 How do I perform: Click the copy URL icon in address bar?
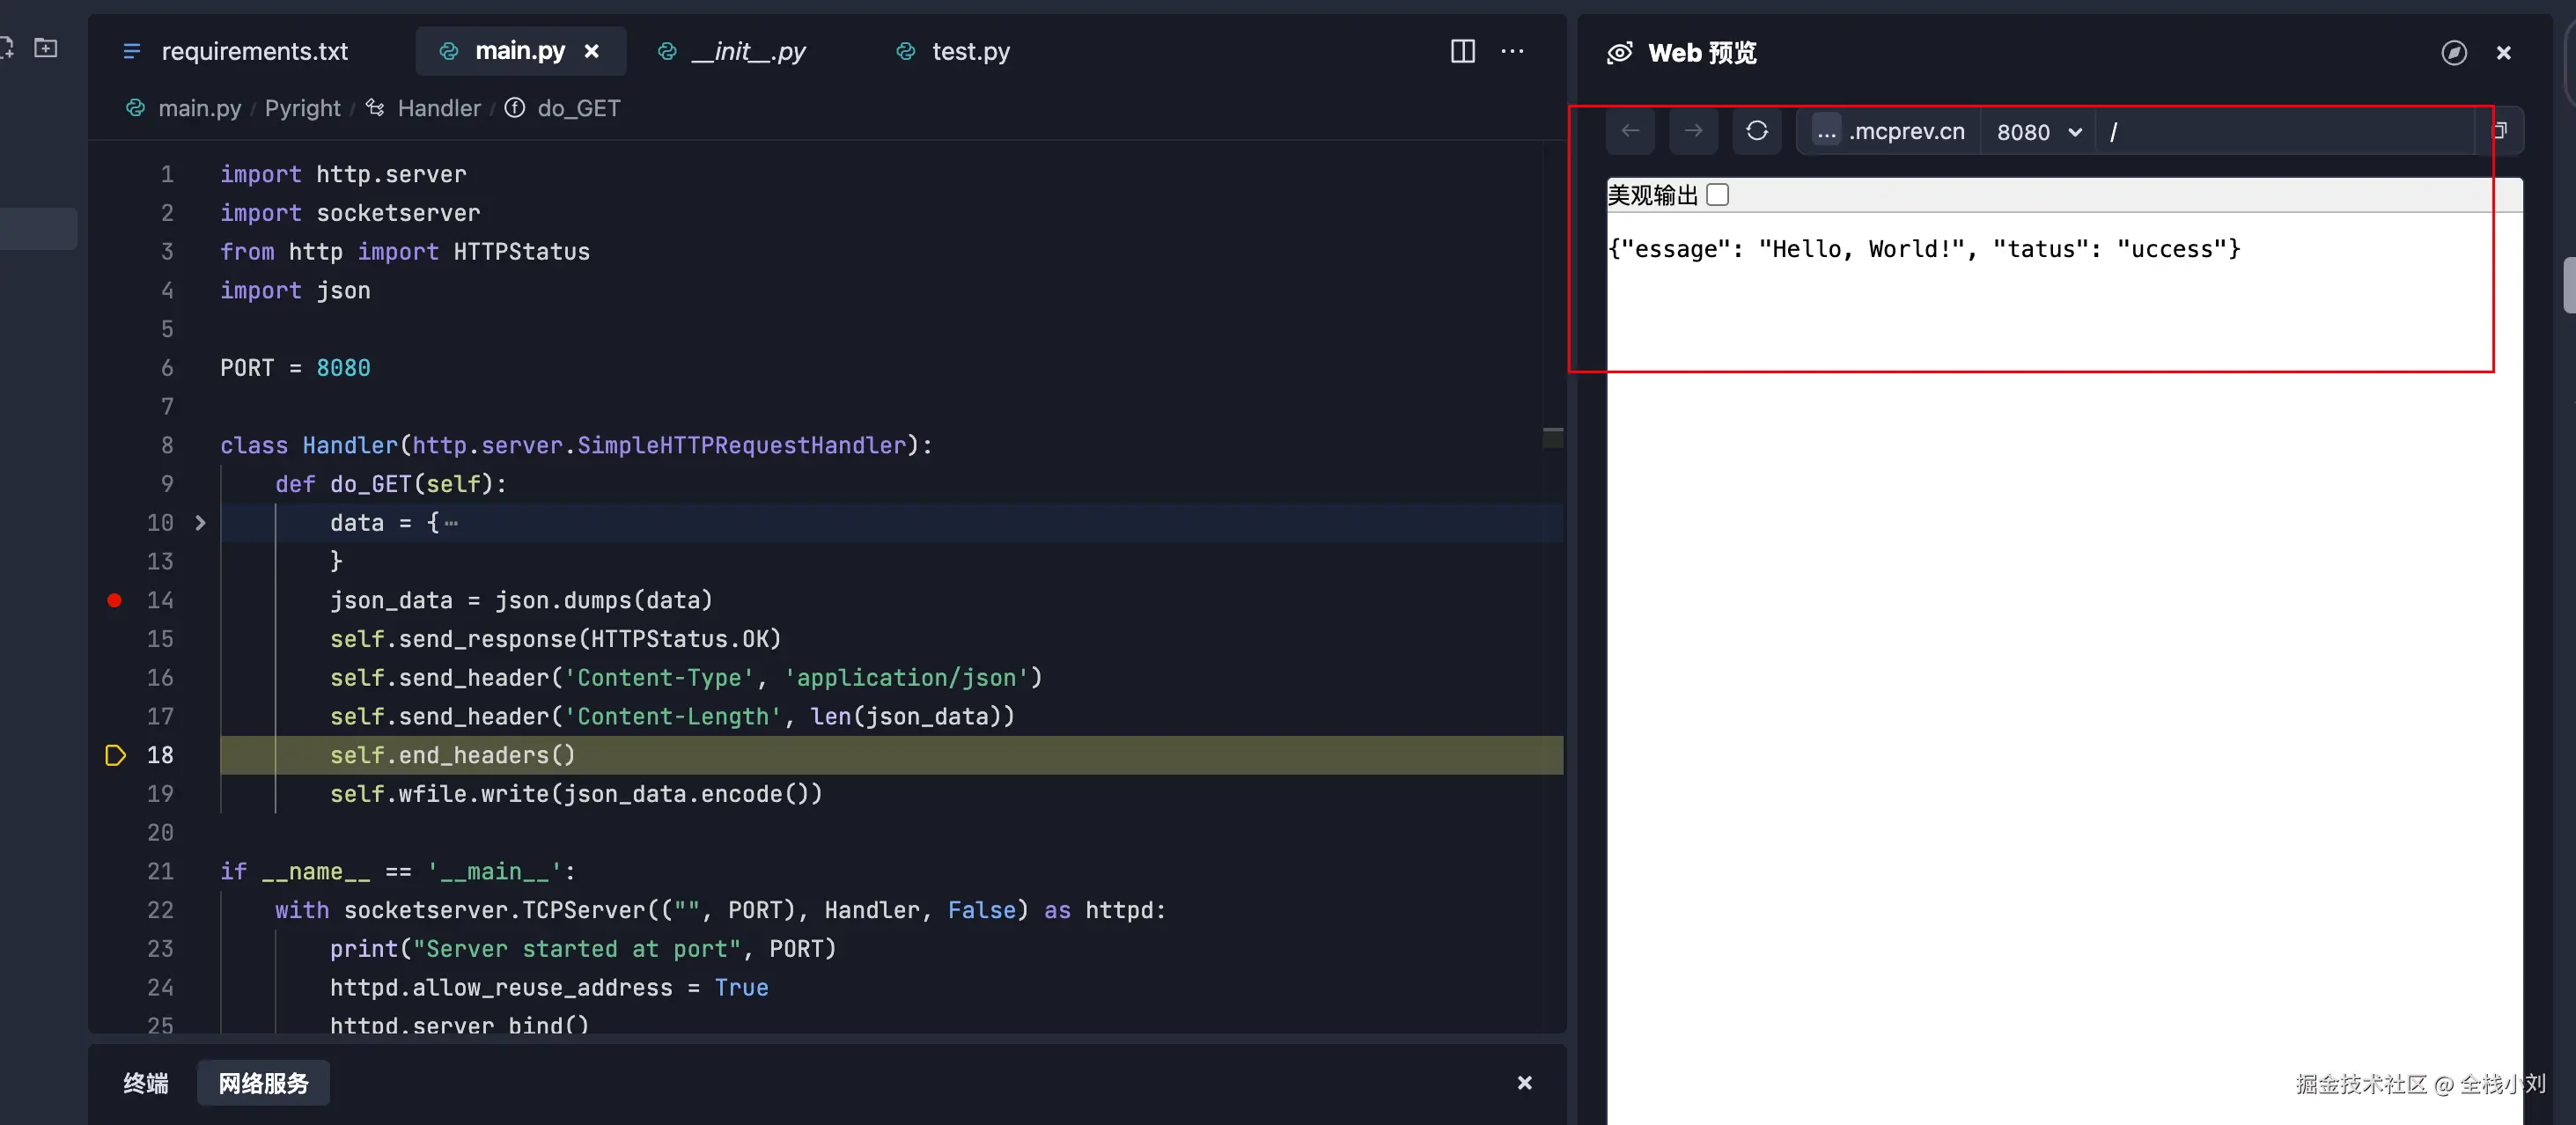(2499, 131)
